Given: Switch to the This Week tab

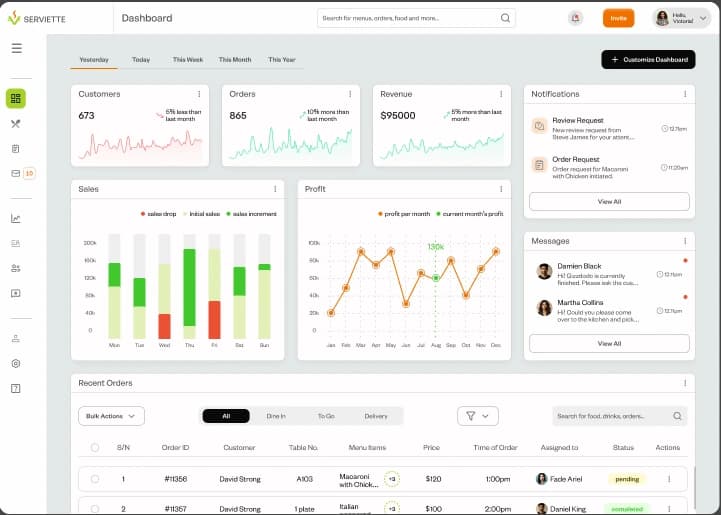Looking at the screenshot, I should tap(187, 60).
